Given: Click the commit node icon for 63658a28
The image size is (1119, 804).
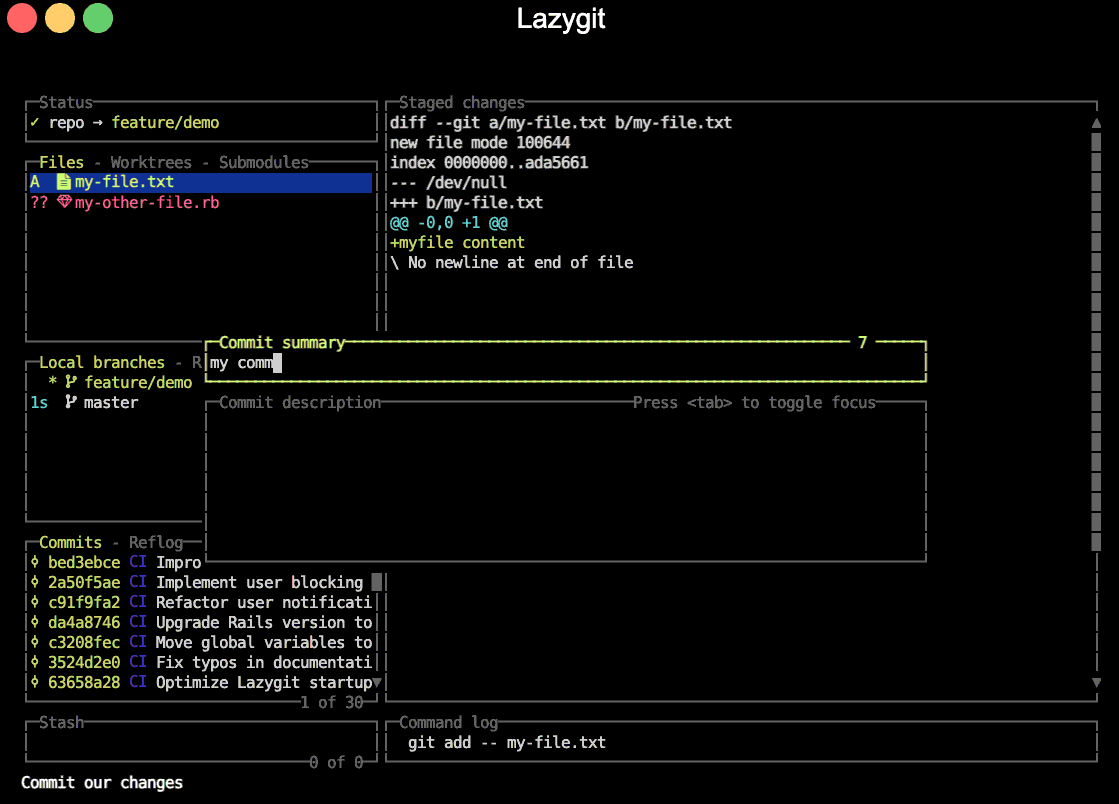Looking at the screenshot, I should tap(35, 682).
